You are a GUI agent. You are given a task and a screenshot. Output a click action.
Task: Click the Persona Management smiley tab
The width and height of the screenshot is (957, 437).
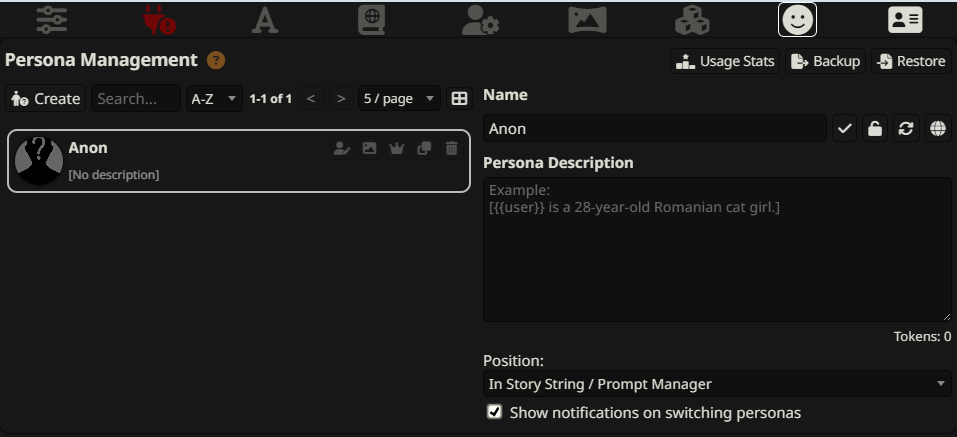(x=797, y=20)
